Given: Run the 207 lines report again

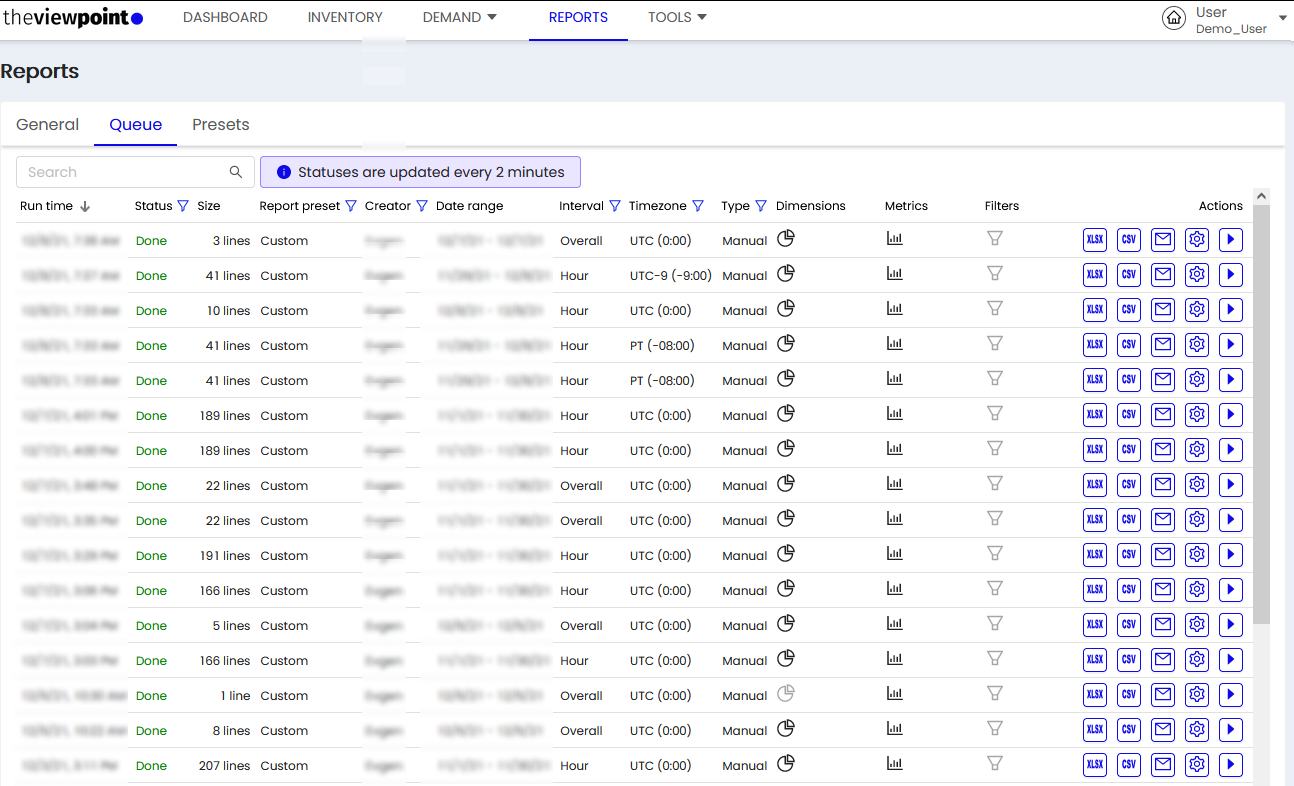Looking at the screenshot, I should [1231, 765].
